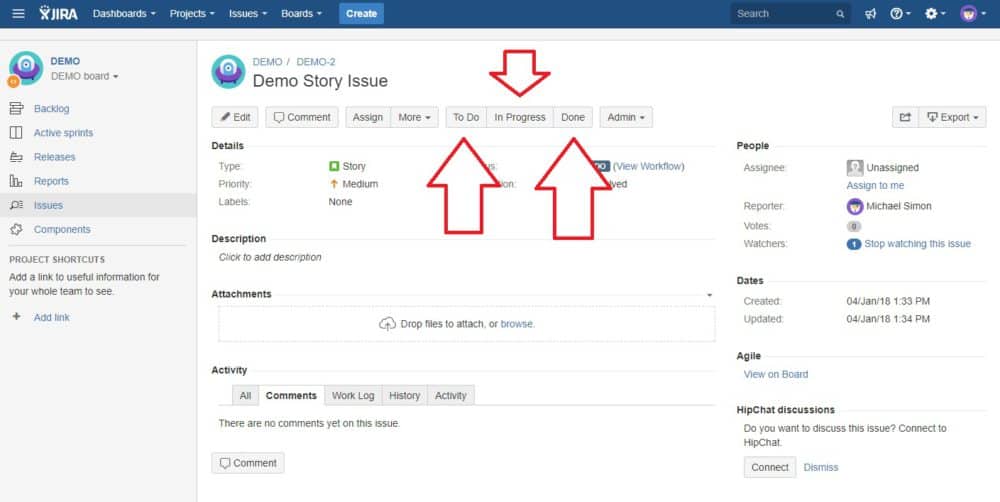
Task: Transition issue to To Do
Action: (x=466, y=117)
